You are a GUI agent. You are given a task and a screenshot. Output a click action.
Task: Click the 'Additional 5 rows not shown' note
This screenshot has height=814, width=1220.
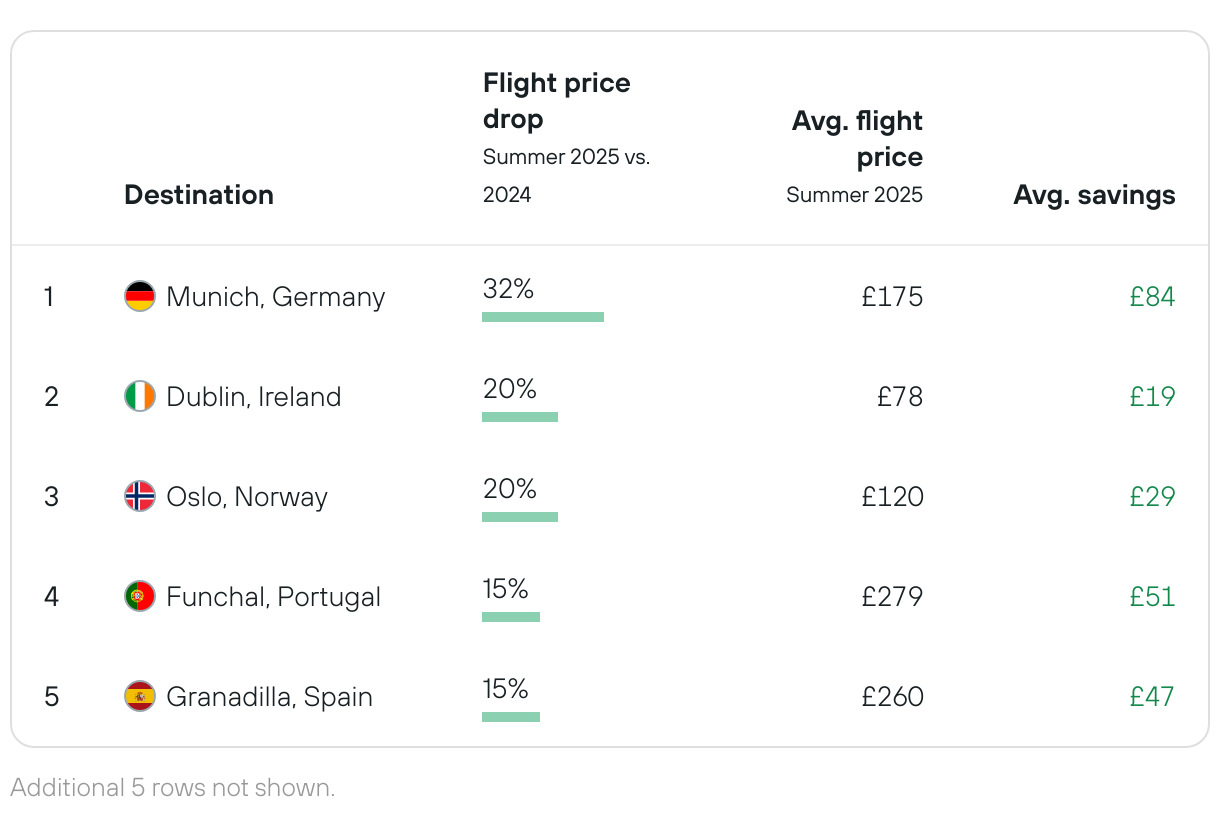pos(173,788)
